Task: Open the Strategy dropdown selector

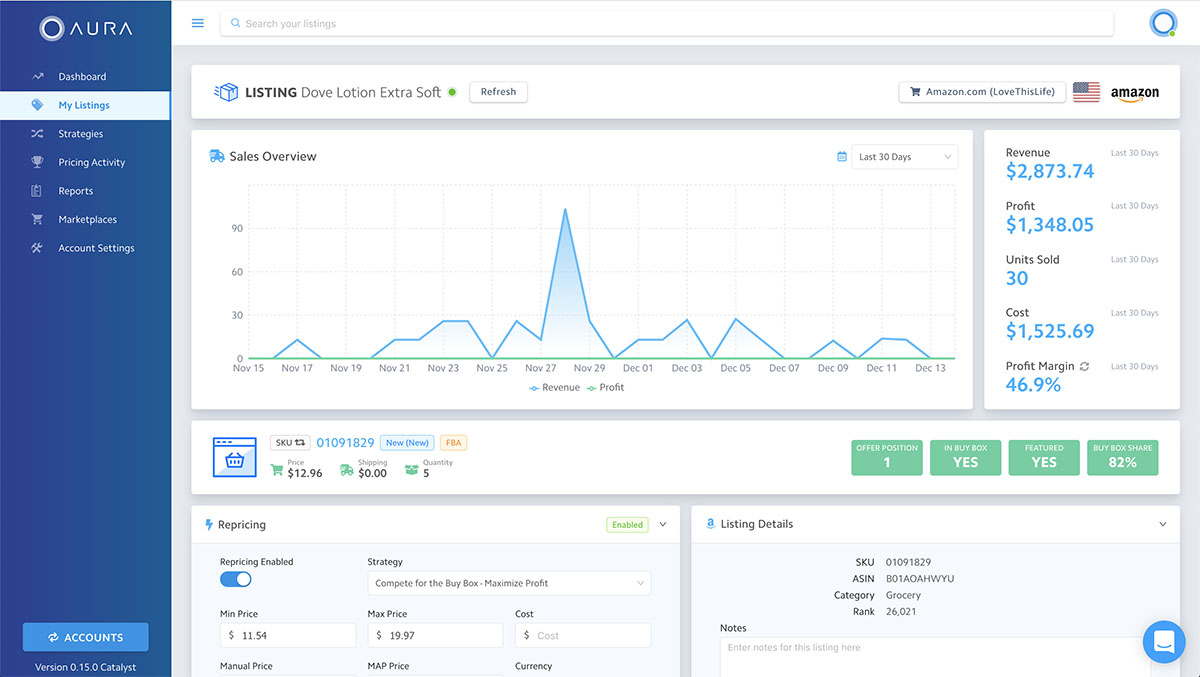Action: (x=509, y=583)
